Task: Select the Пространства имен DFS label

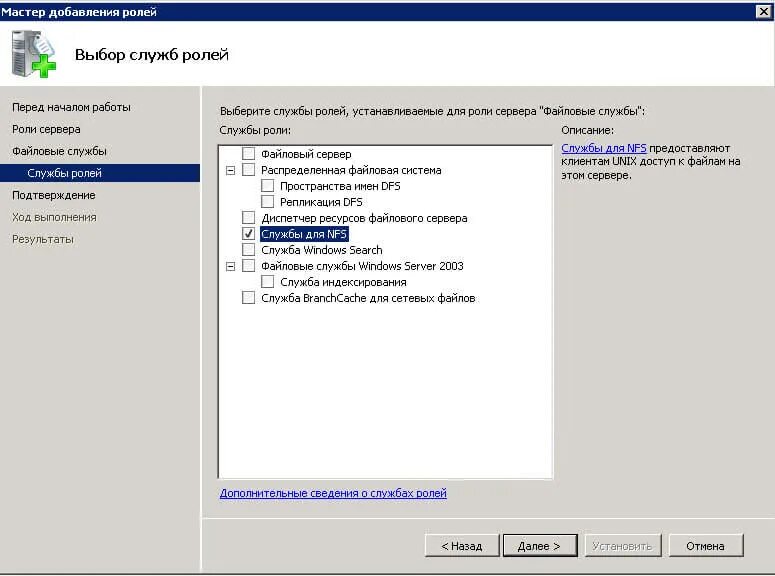Action: tap(340, 186)
